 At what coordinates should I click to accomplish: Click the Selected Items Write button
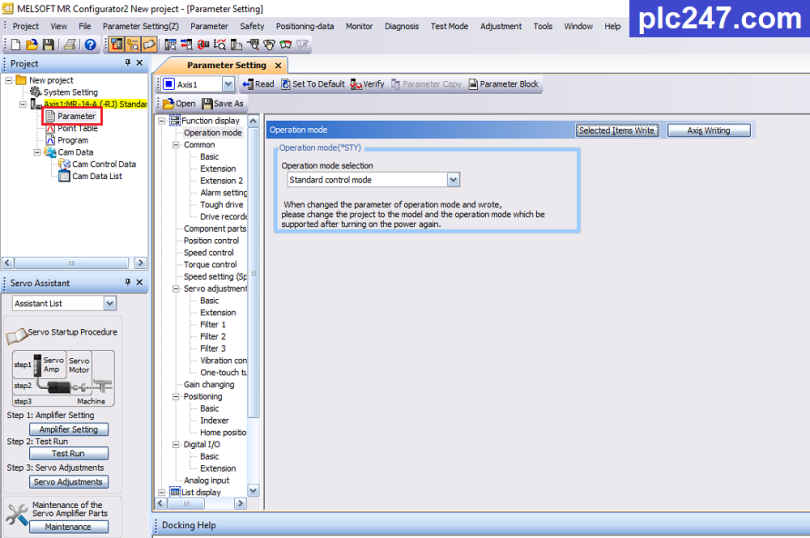point(616,130)
